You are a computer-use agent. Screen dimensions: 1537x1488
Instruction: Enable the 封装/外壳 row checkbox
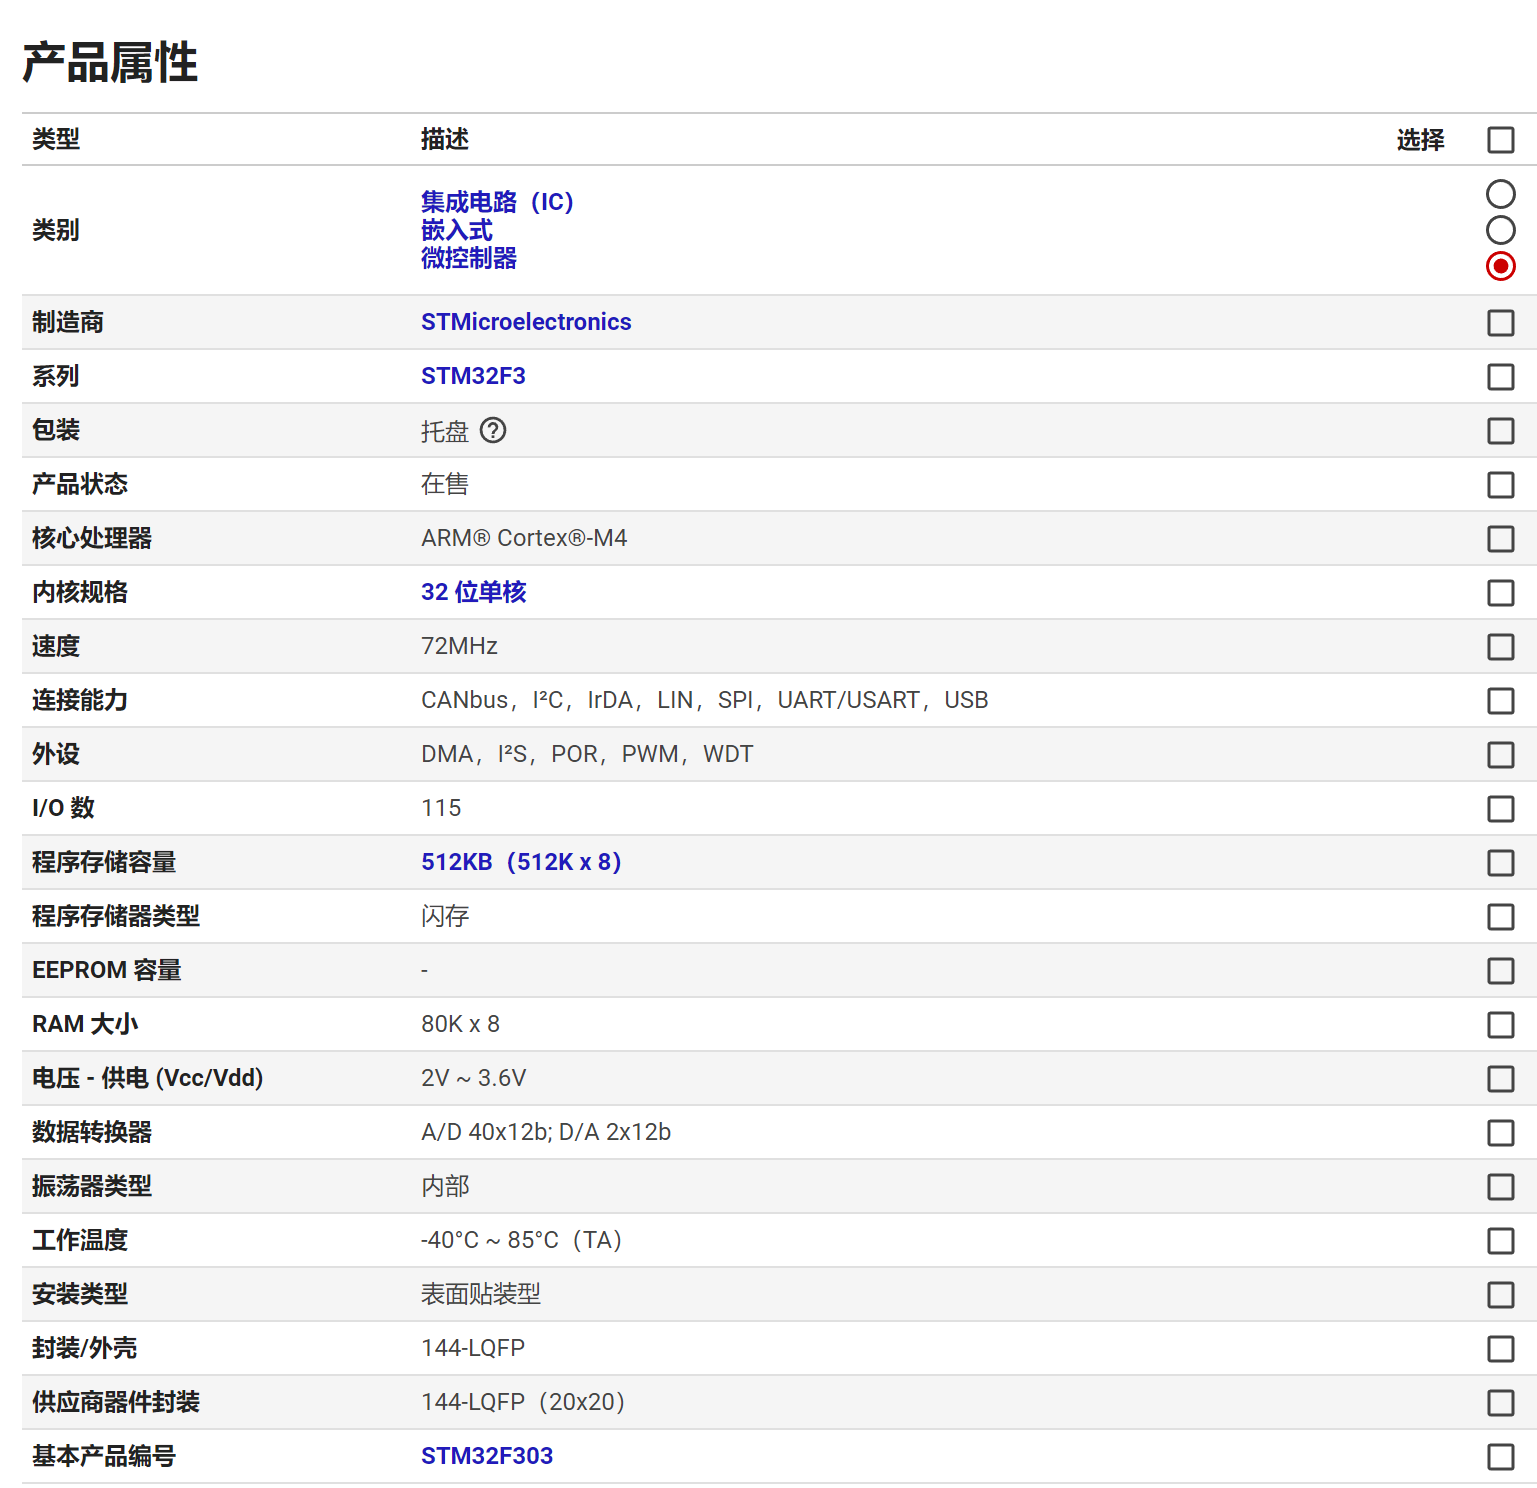click(x=1500, y=1349)
